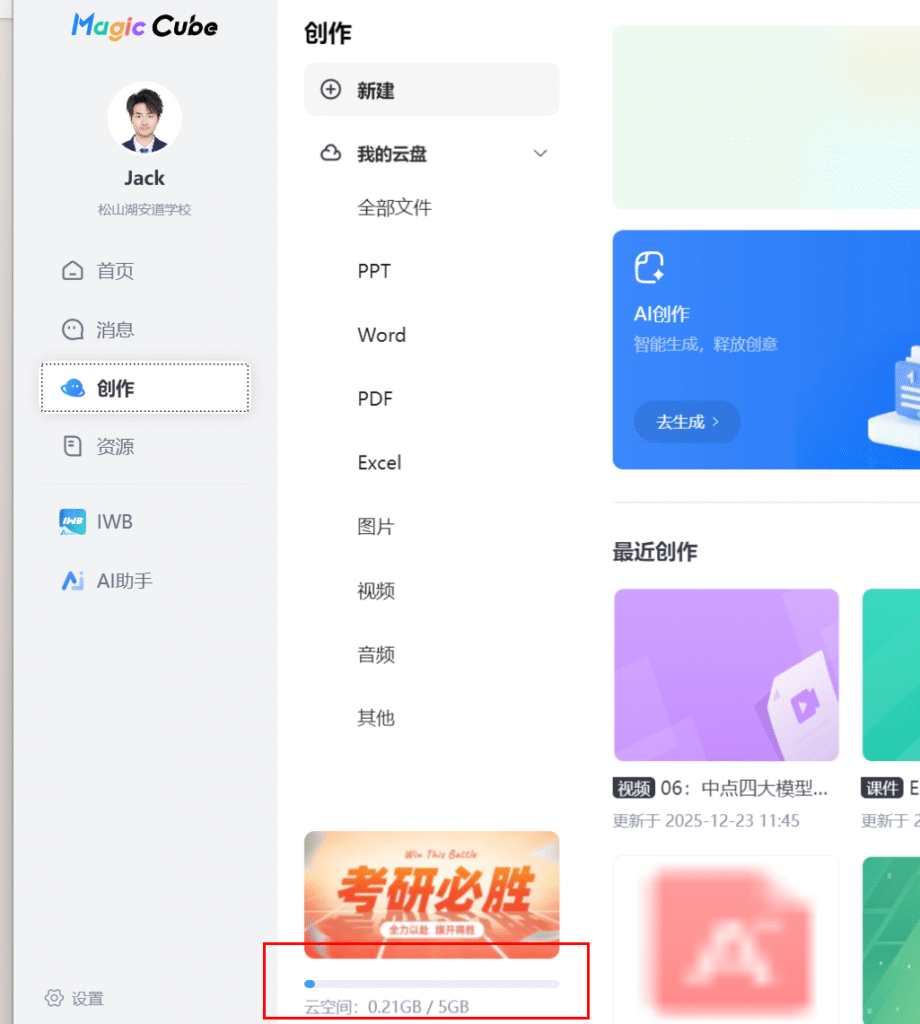Filter cloud files by PPT
Image resolution: width=920 pixels, height=1024 pixels.
tap(374, 271)
